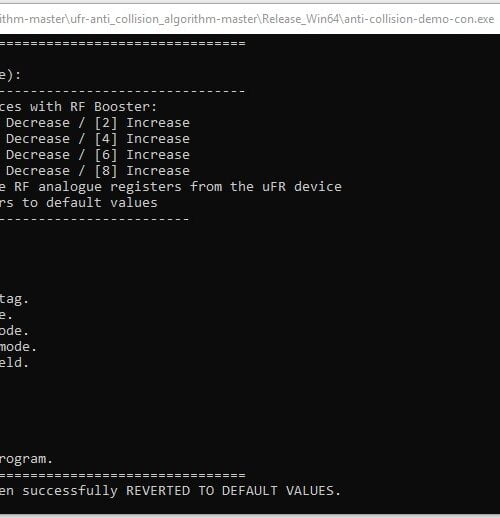Image resolution: width=500 pixels, height=518 pixels.
Task: Click 'RF analogue registers from the uFR device'
Action: click(x=178, y=187)
